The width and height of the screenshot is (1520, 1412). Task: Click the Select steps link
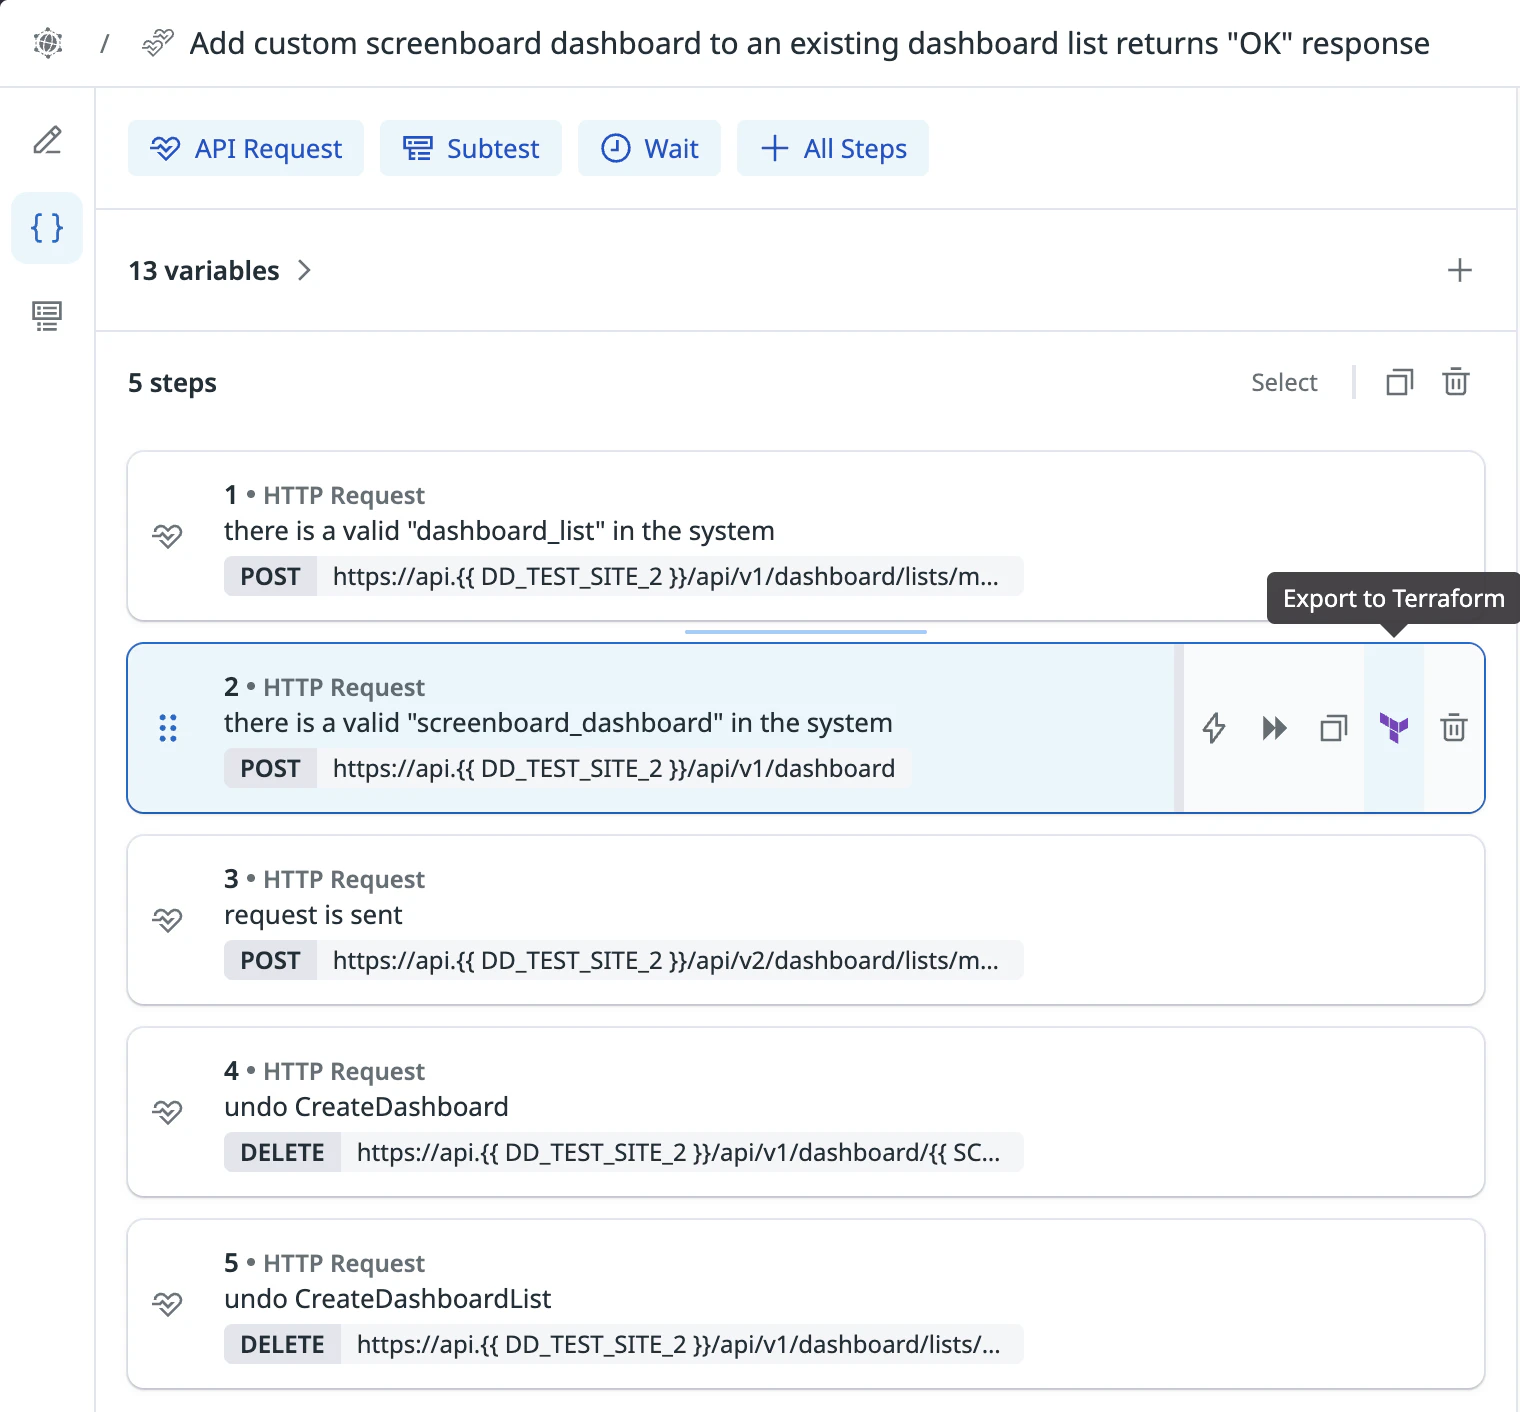[x=1284, y=382]
